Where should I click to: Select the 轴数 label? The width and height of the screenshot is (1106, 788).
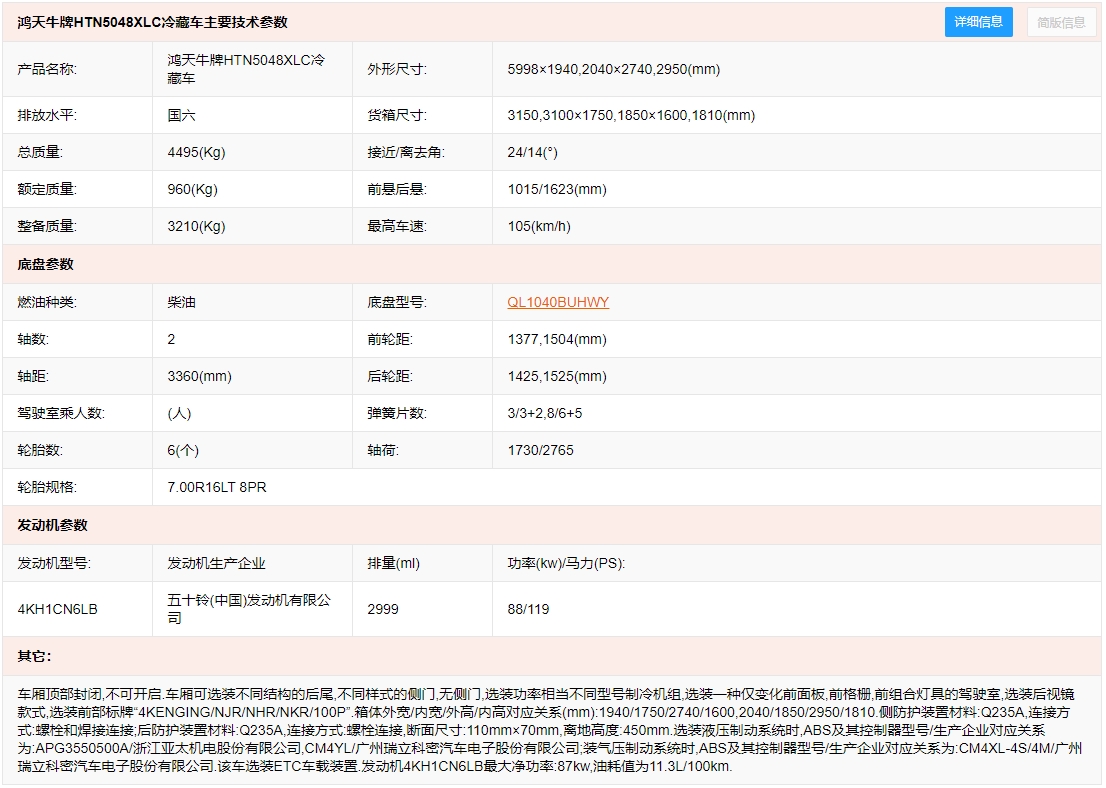click(32, 339)
